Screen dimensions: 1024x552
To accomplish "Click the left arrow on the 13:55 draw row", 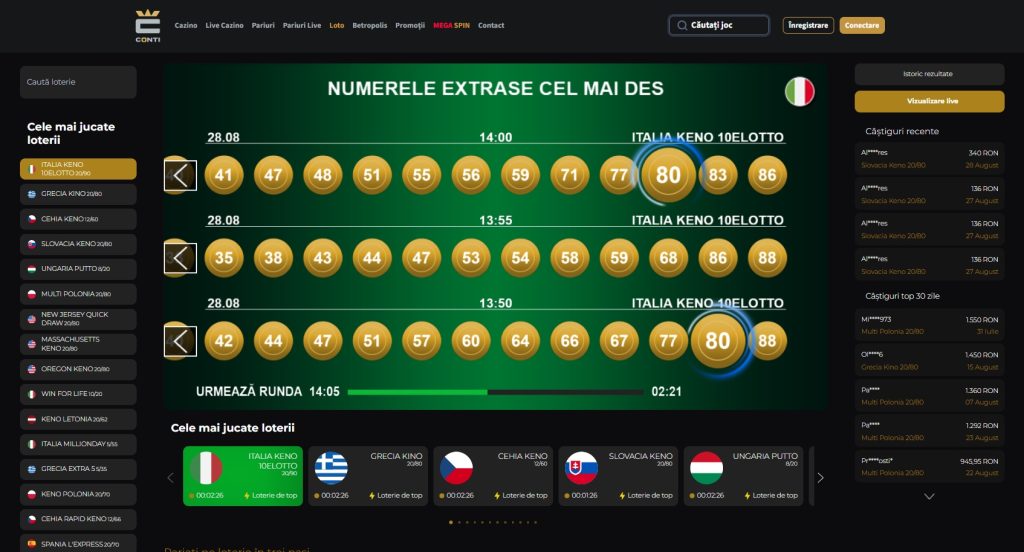I will click(x=180, y=258).
